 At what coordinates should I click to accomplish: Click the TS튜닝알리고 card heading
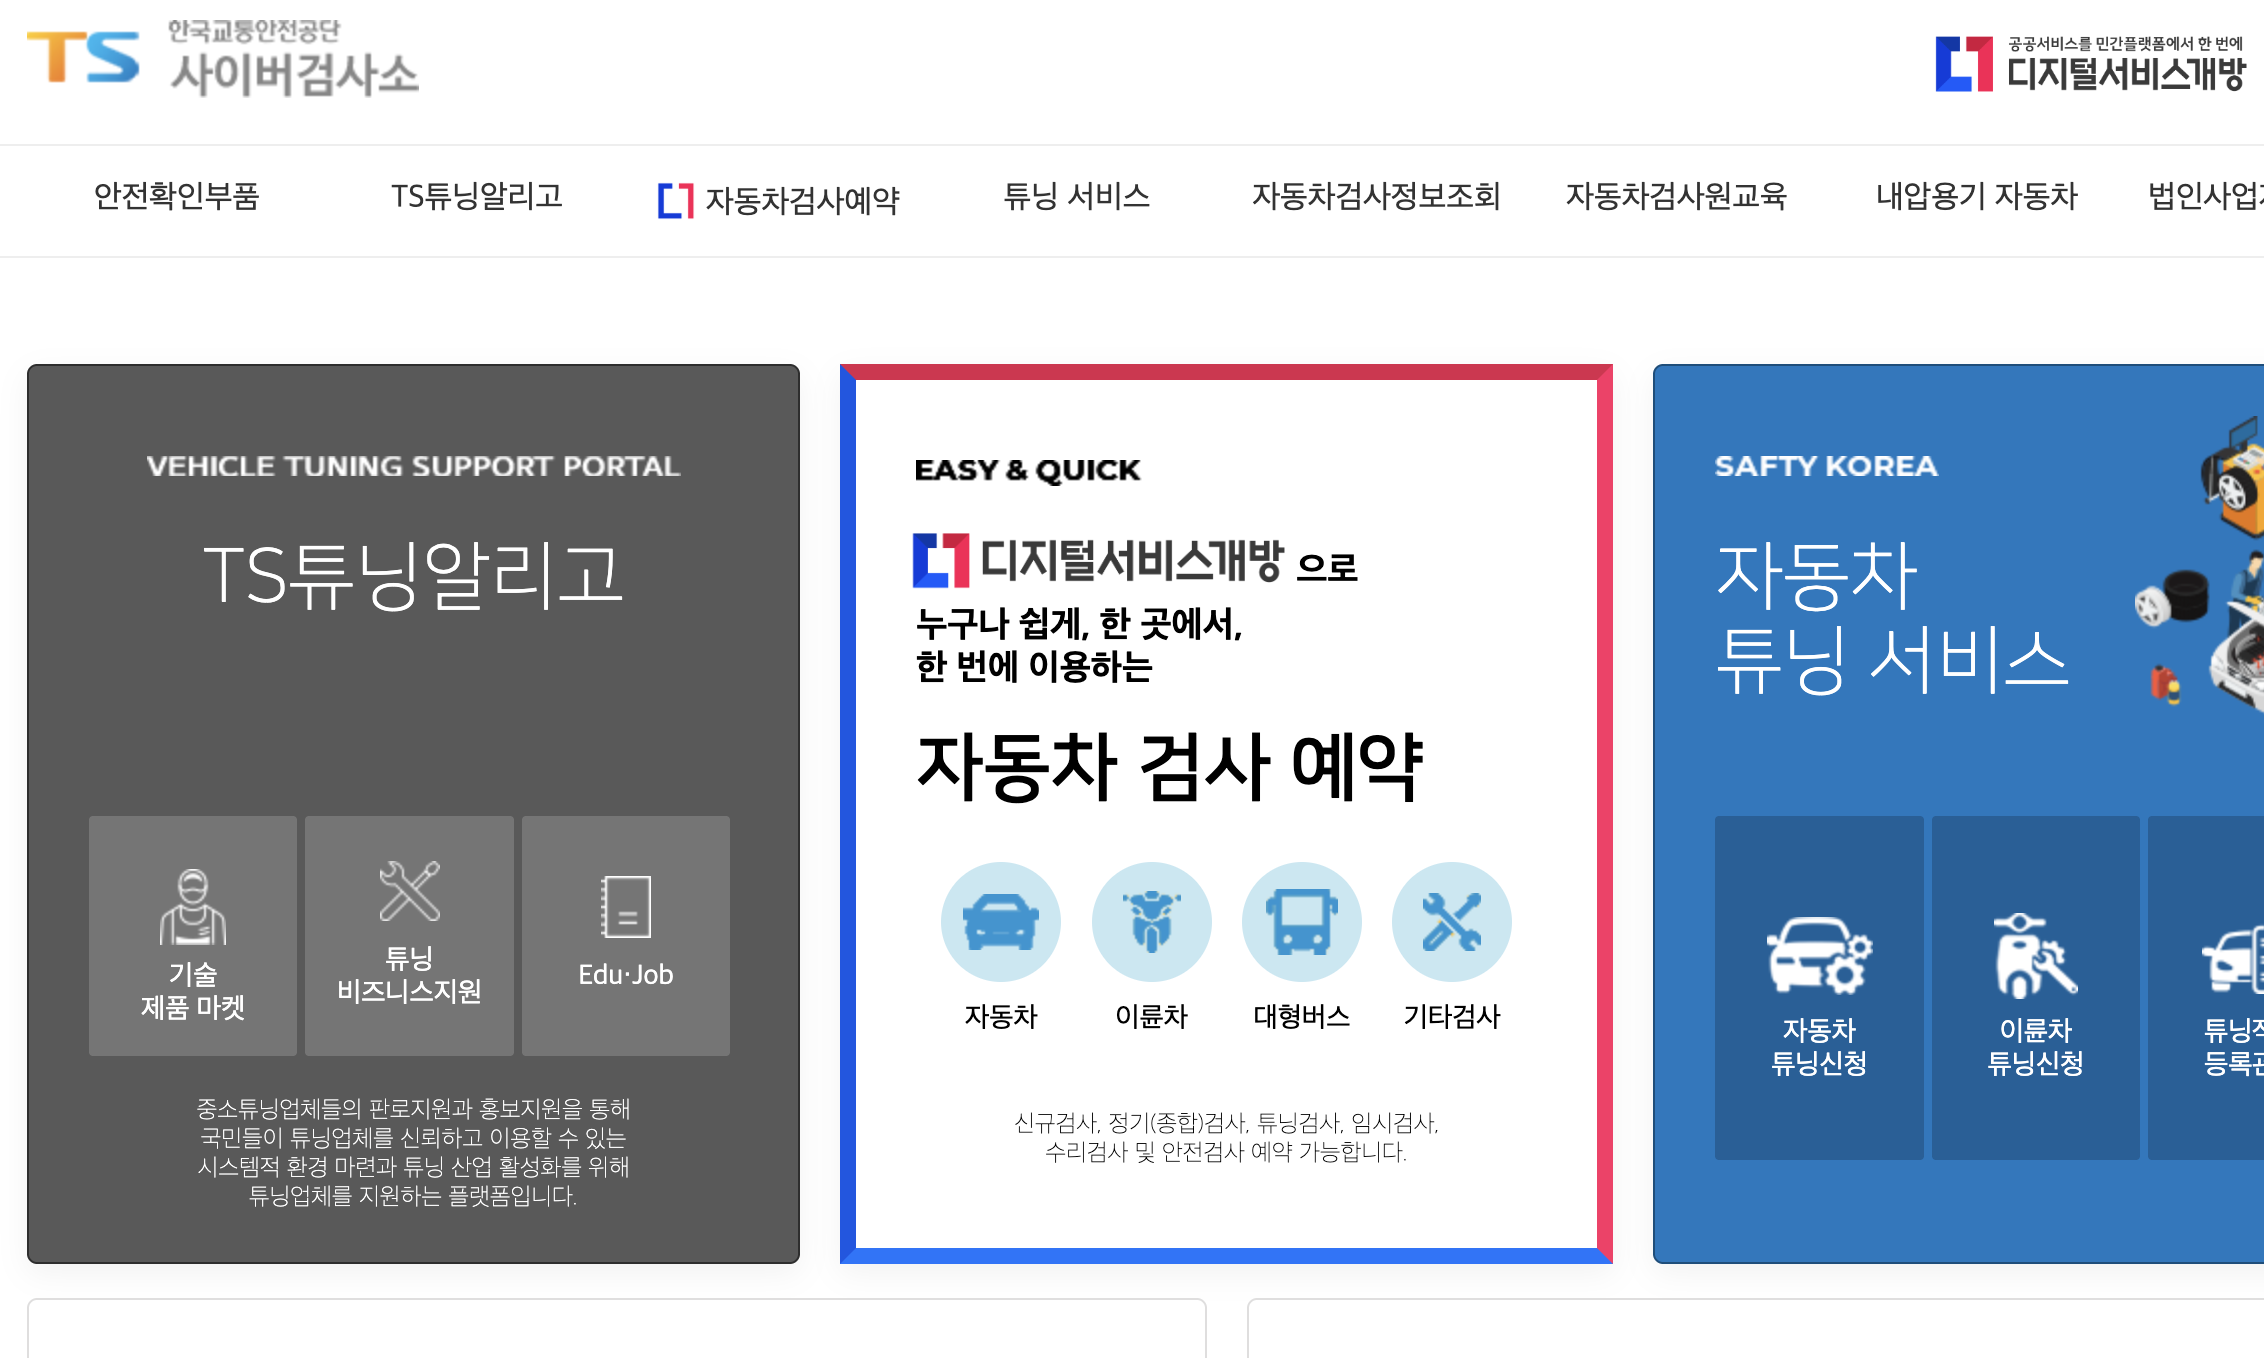point(413,575)
